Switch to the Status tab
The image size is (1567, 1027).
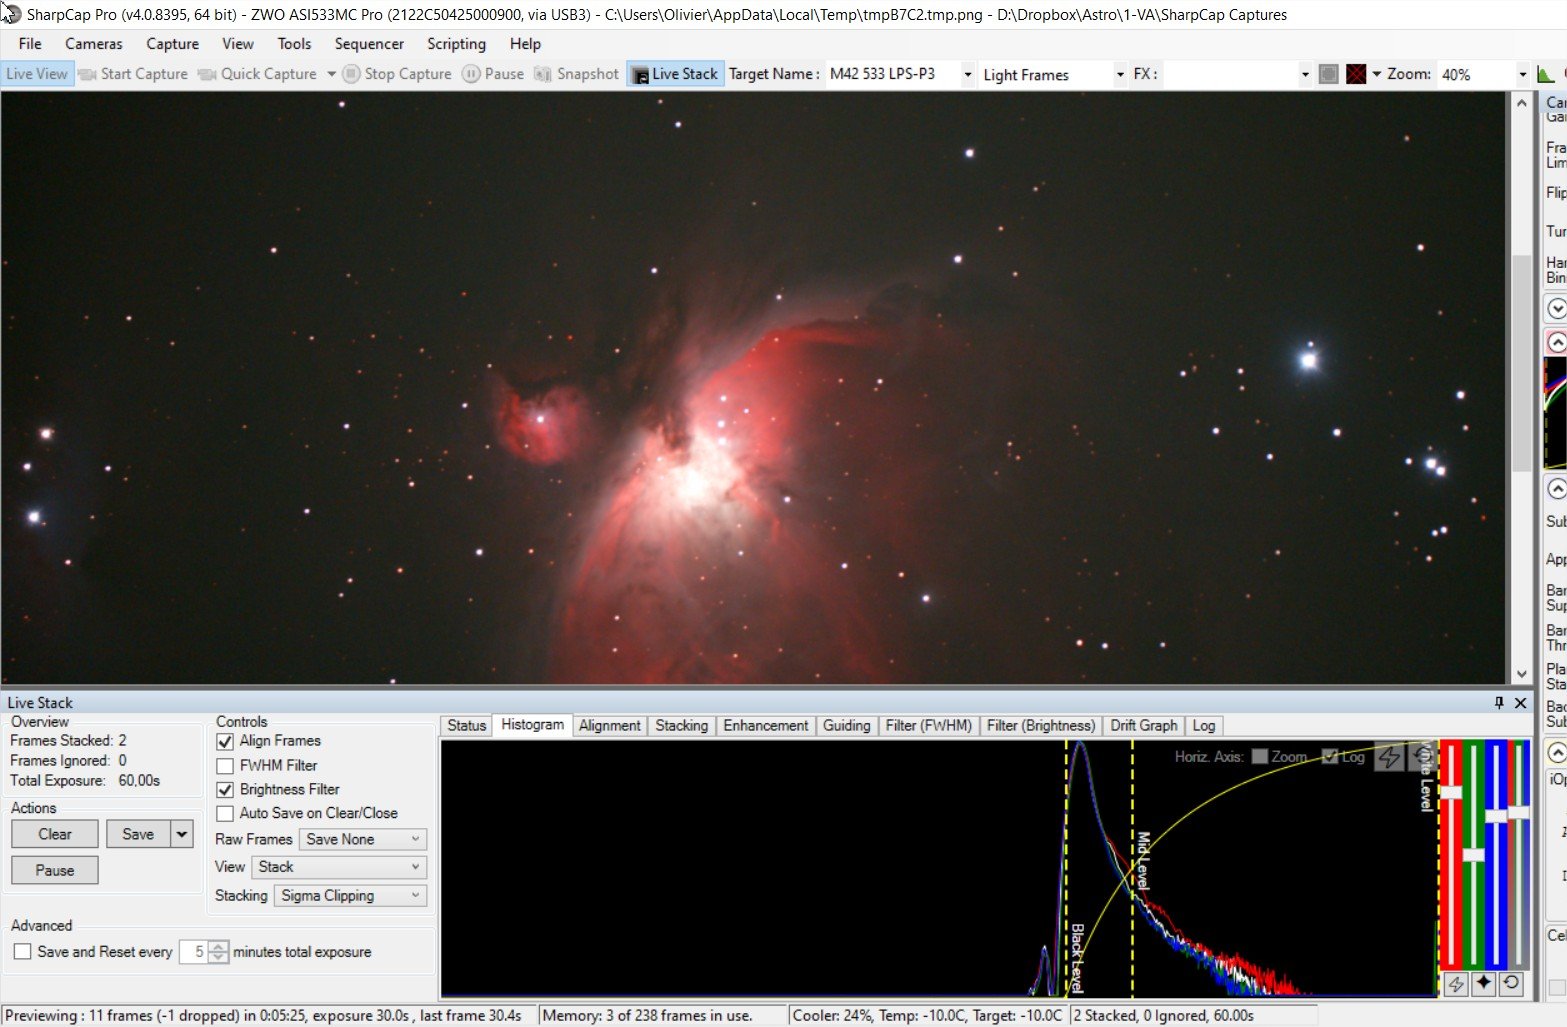(x=466, y=726)
